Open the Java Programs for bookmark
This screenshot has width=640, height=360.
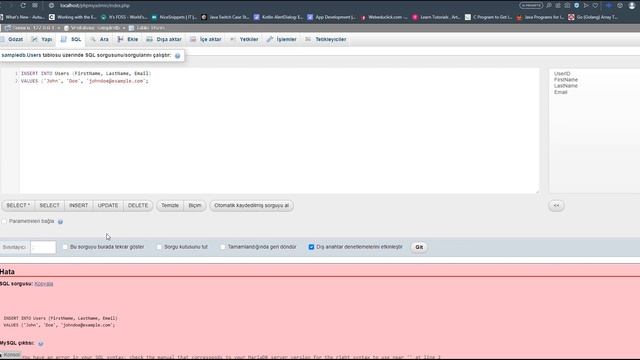point(540,17)
